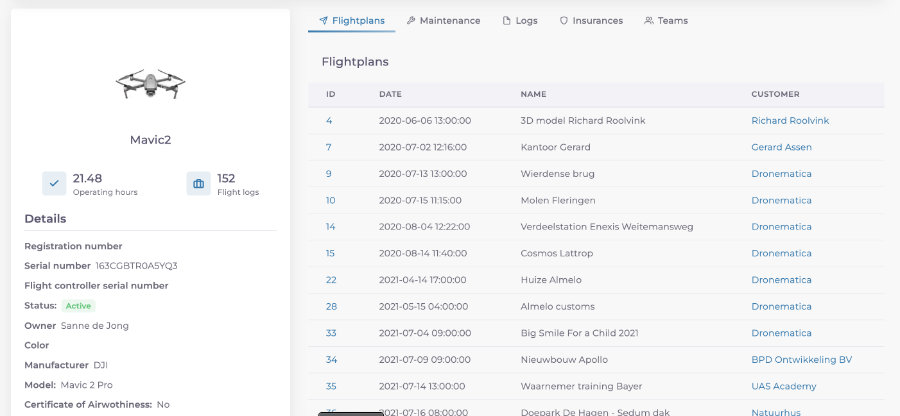This screenshot has width=900, height=416.
Task: Open the Teams tab
Action: [x=666, y=21]
